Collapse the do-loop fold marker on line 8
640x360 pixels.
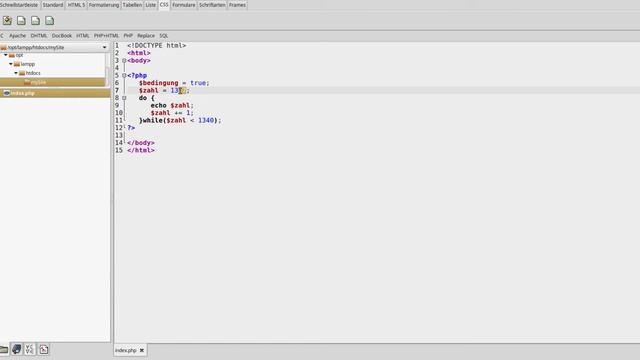tap(124, 98)
